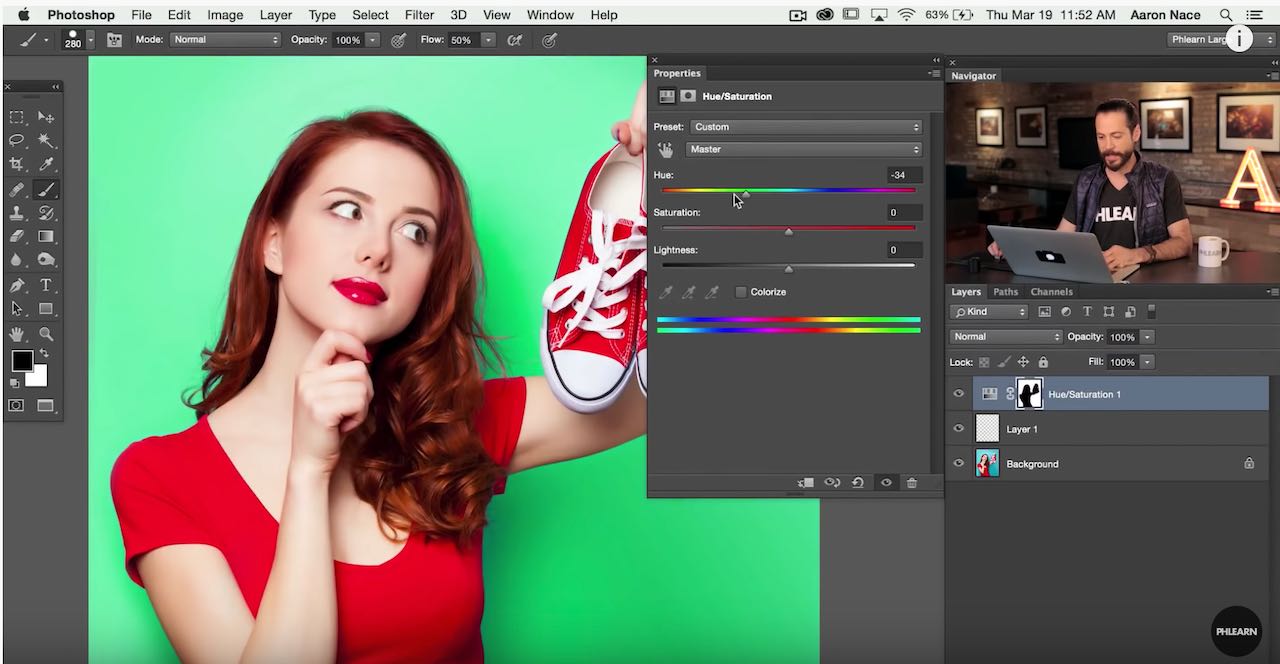Select the Horizontal Type tool
1280x664 pixels.
point(46,285)
